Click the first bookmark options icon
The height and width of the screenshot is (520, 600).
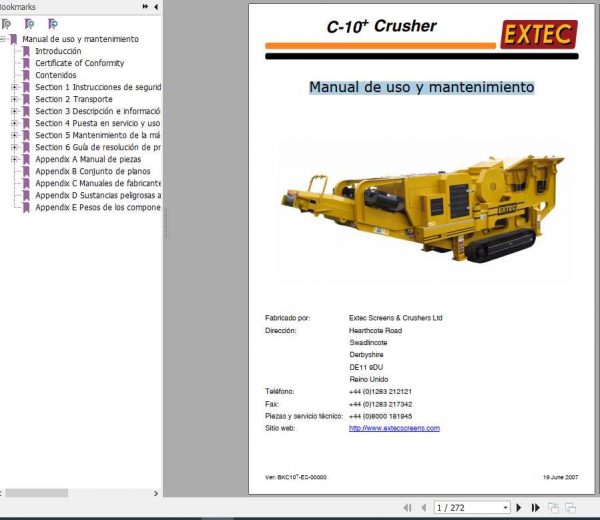[6, 24]
